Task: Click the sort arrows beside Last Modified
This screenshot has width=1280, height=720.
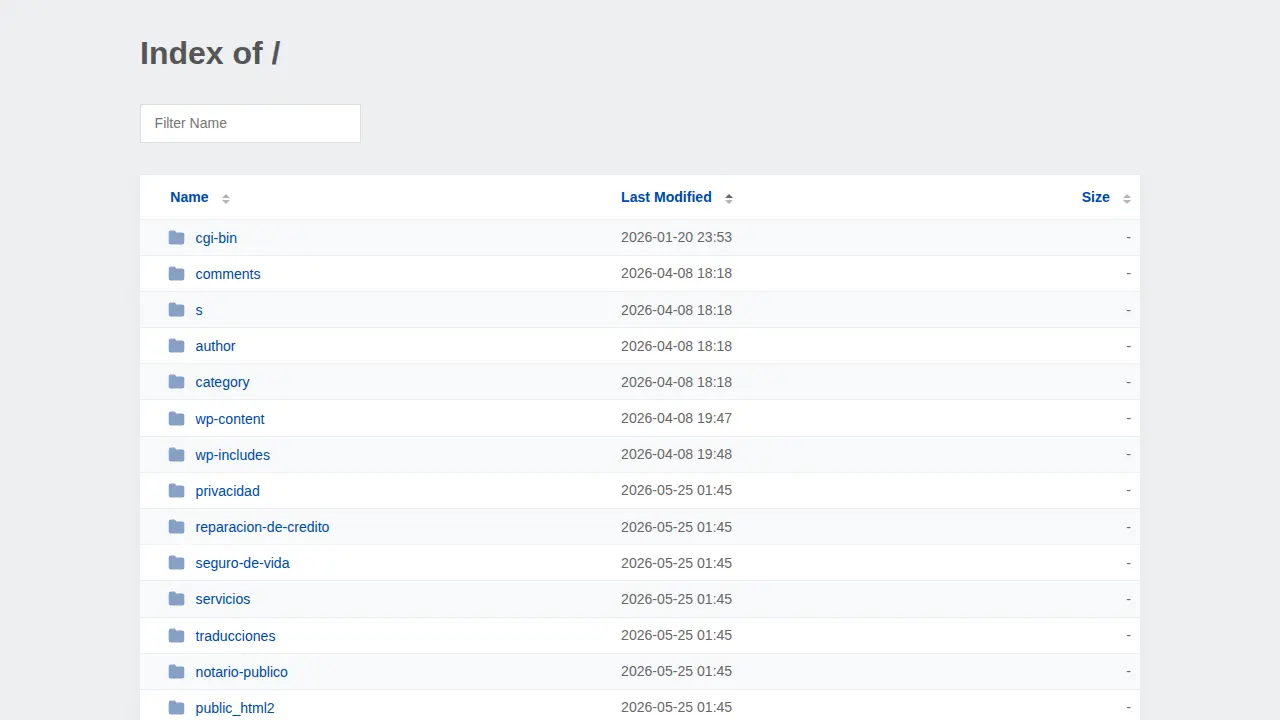Action: [x=729, y=198]
